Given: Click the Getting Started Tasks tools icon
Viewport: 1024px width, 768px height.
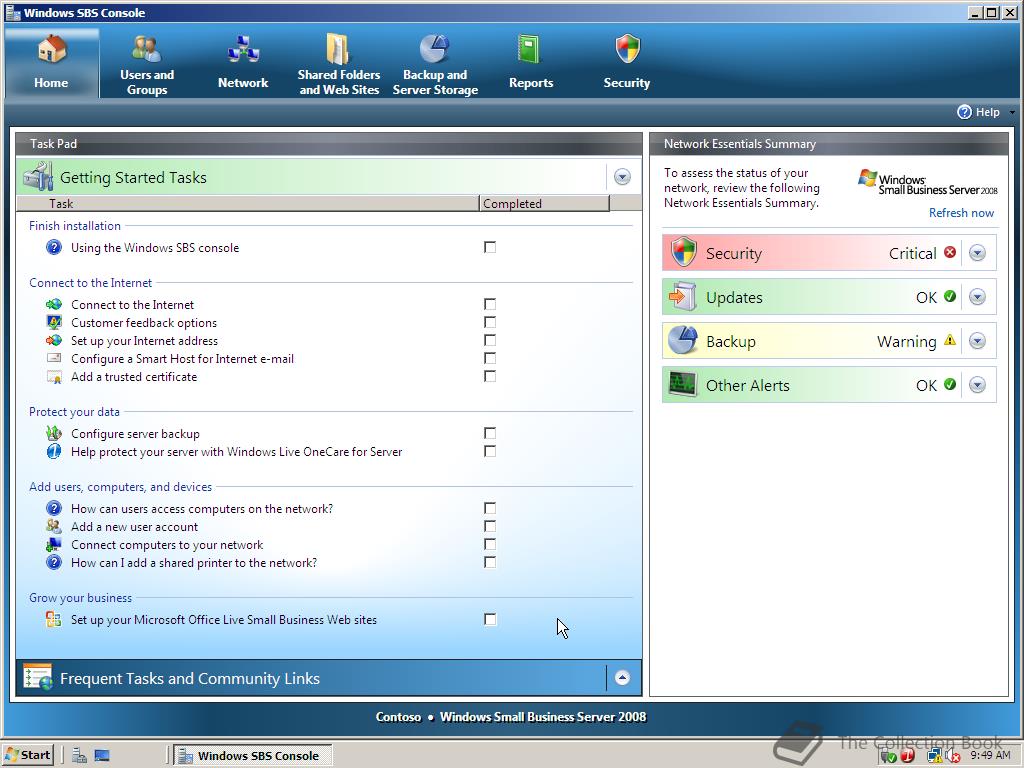Looking at the screenshot, I should [x=38, y=176].
